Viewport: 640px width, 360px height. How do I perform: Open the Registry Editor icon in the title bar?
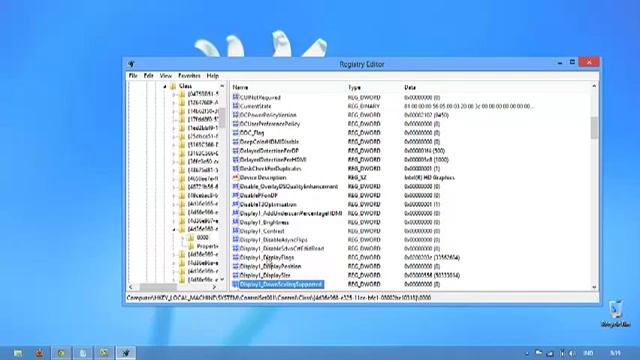pos(131,64)
